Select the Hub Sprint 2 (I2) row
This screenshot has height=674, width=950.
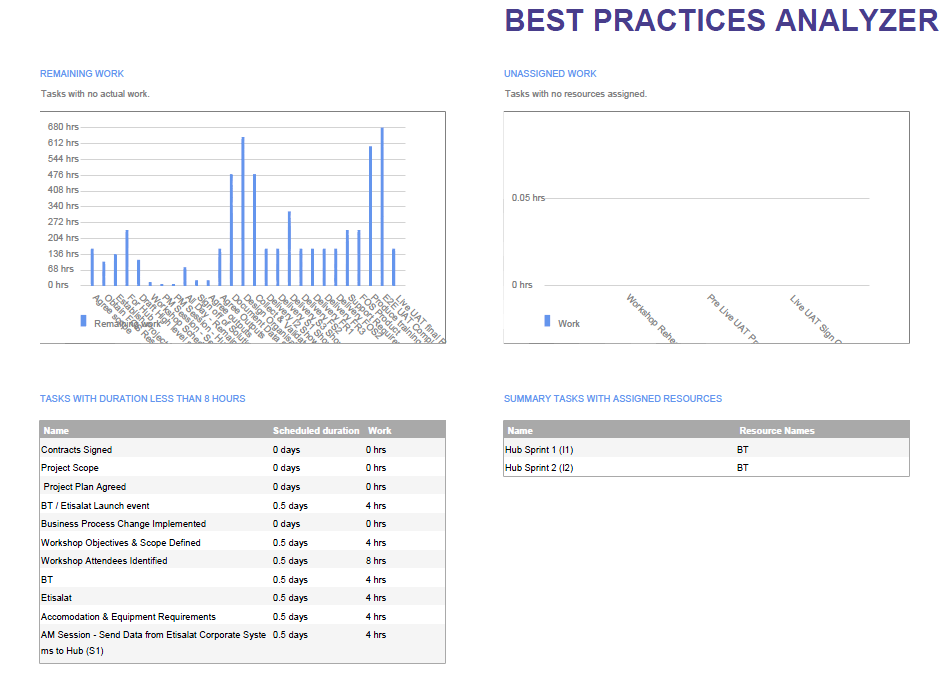pos(539,468)
